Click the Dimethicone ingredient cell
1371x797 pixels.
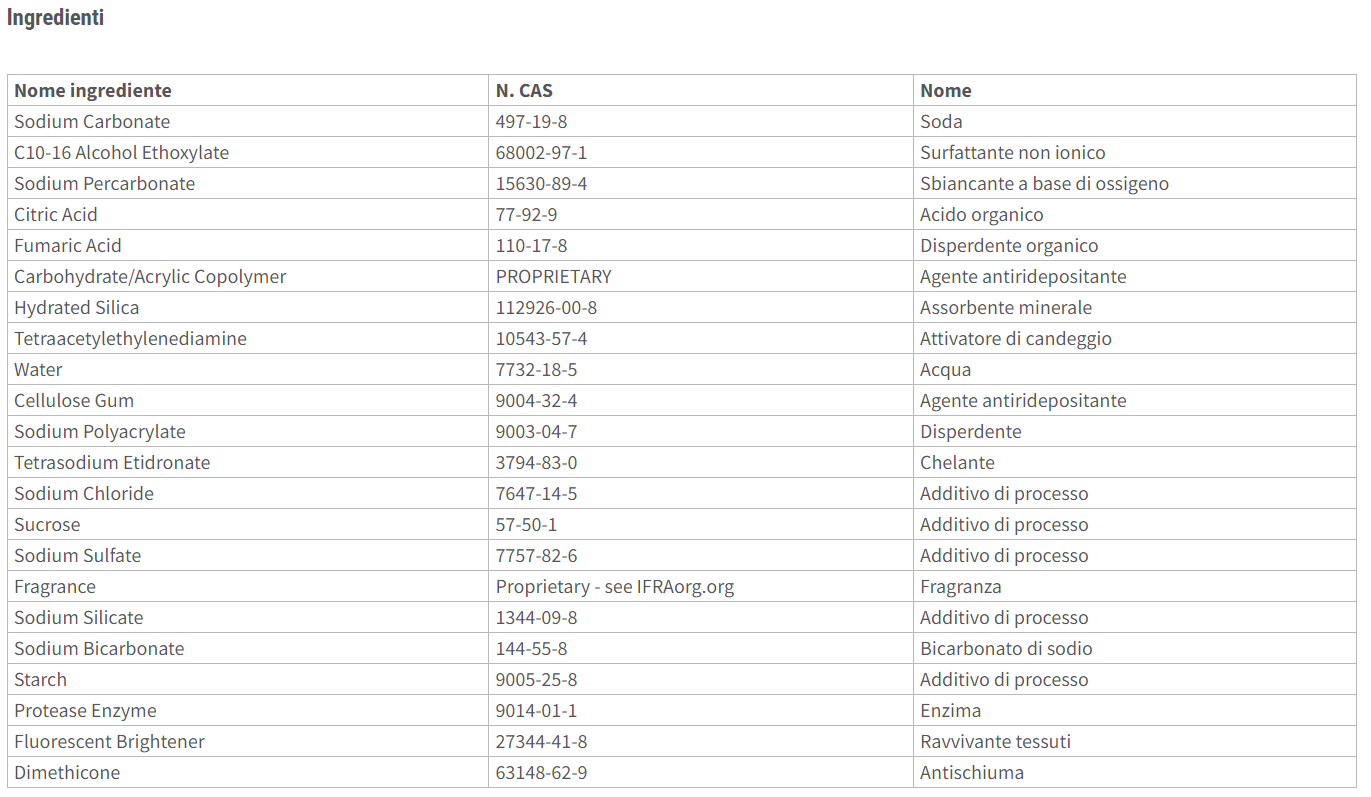(x=248, y=772)
